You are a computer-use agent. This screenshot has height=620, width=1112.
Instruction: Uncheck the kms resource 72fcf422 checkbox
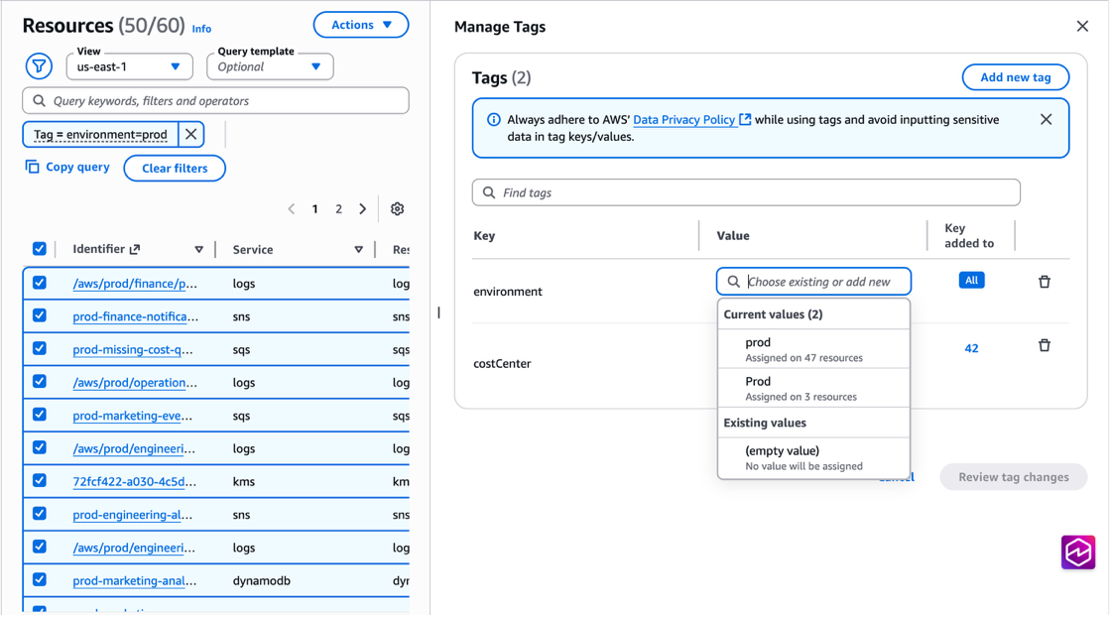tap(39, 481)
